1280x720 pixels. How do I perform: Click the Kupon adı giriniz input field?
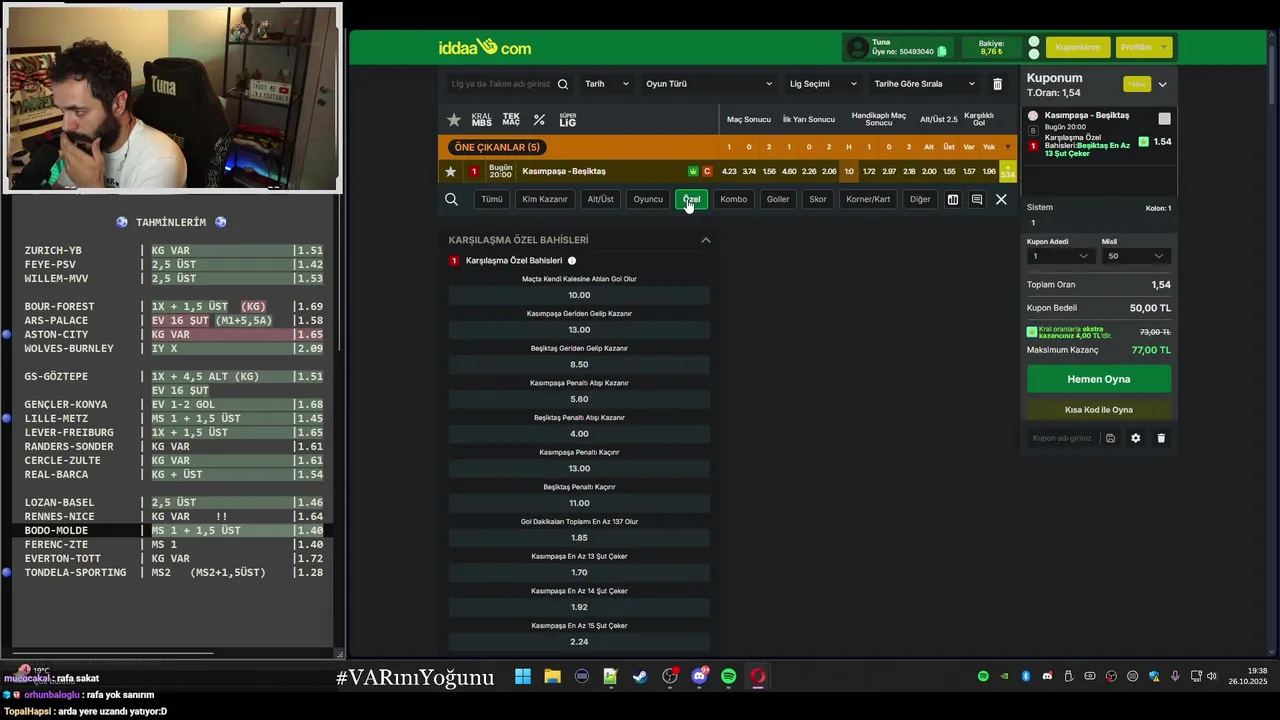[1062, 438]
